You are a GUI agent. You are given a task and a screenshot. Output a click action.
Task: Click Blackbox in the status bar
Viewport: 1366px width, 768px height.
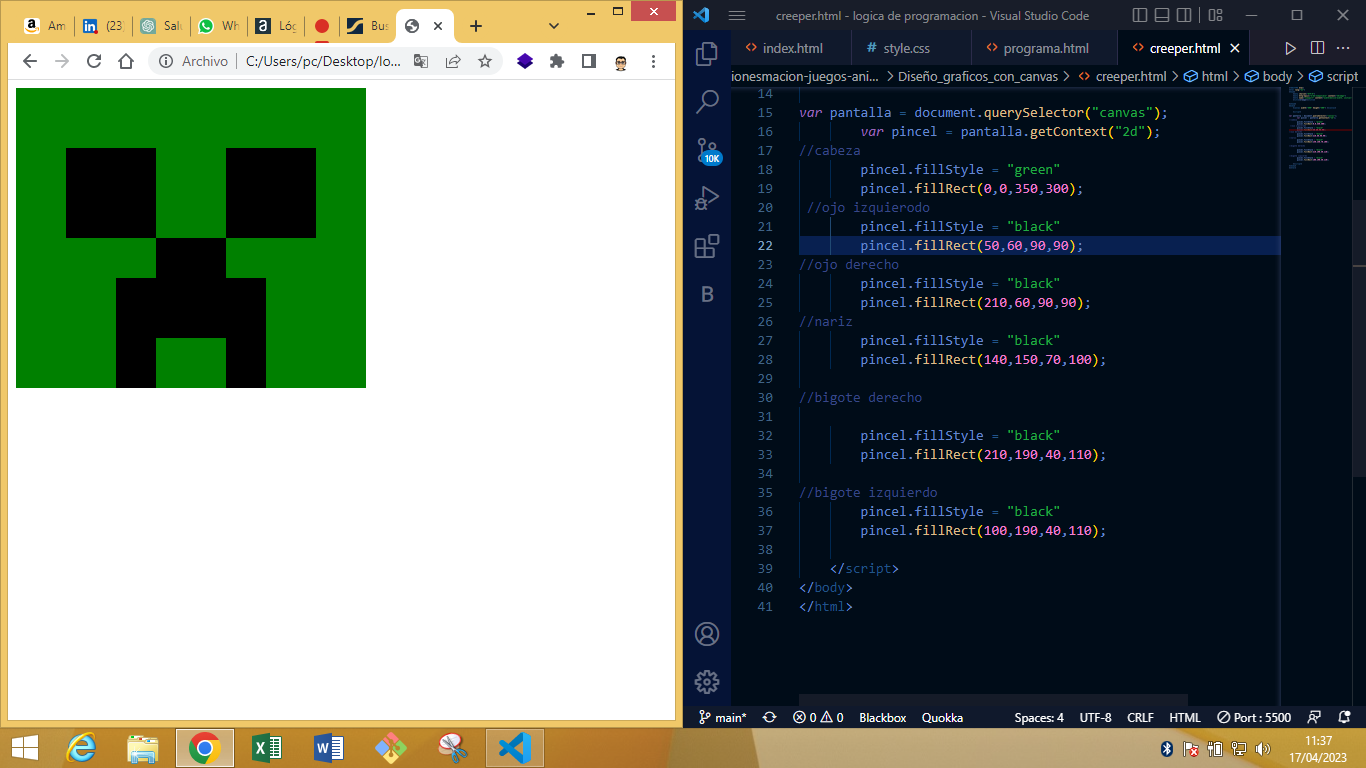882,717
